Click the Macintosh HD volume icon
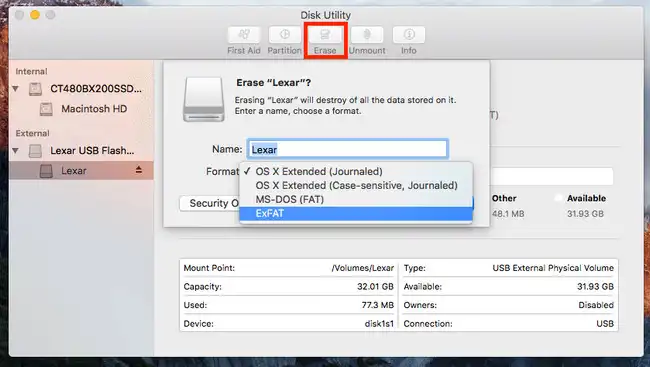Screen dimensions: 650x367 coord(46,109)
